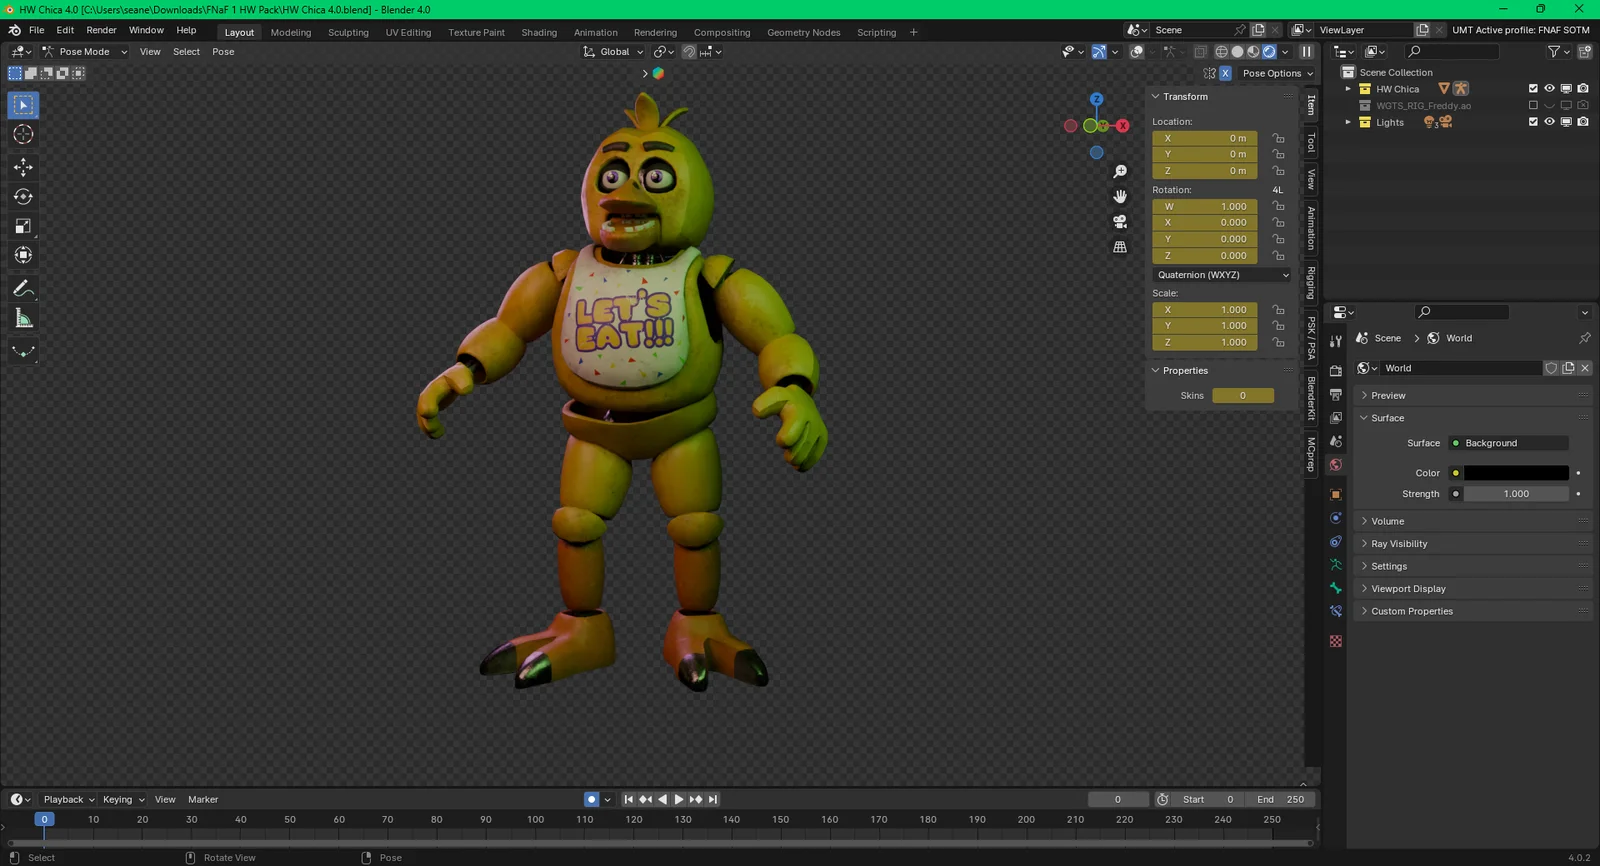Click the viewport zoom magnifier icon
Screen dimensions: 1600x866
[1120, 172]
